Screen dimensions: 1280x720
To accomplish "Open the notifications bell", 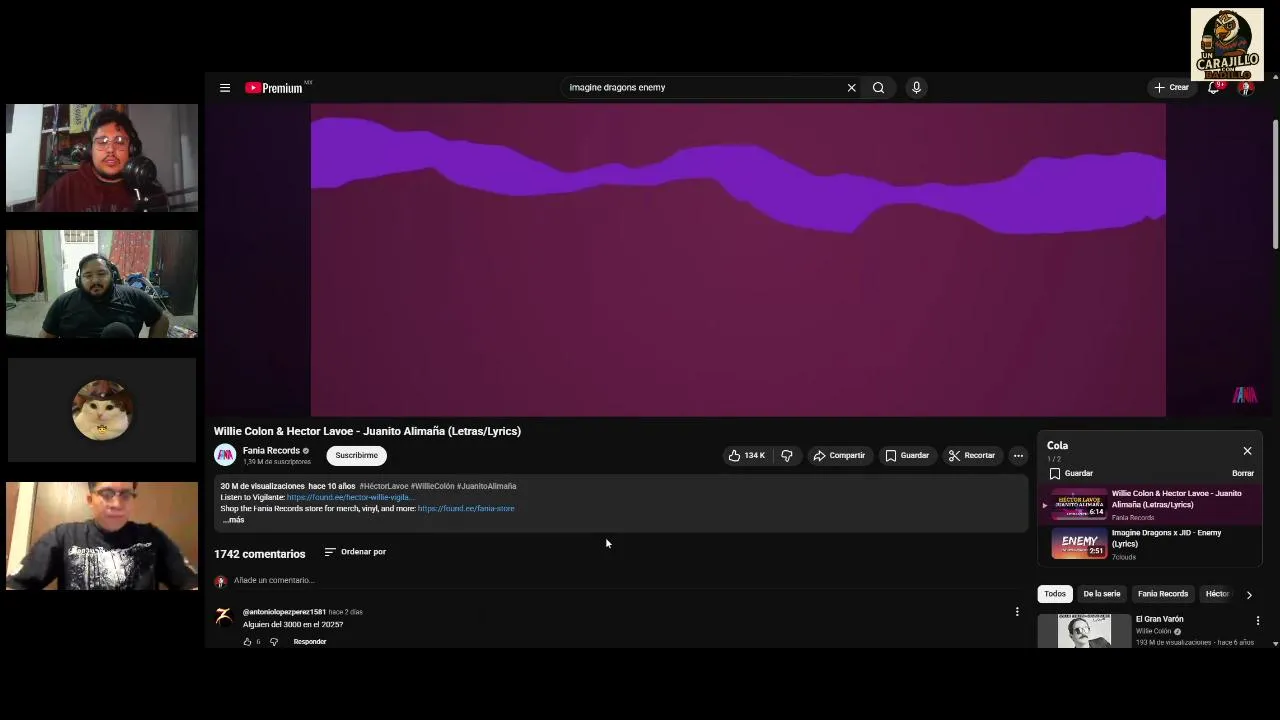I will pyautogui.click(x=1214, y=88).
